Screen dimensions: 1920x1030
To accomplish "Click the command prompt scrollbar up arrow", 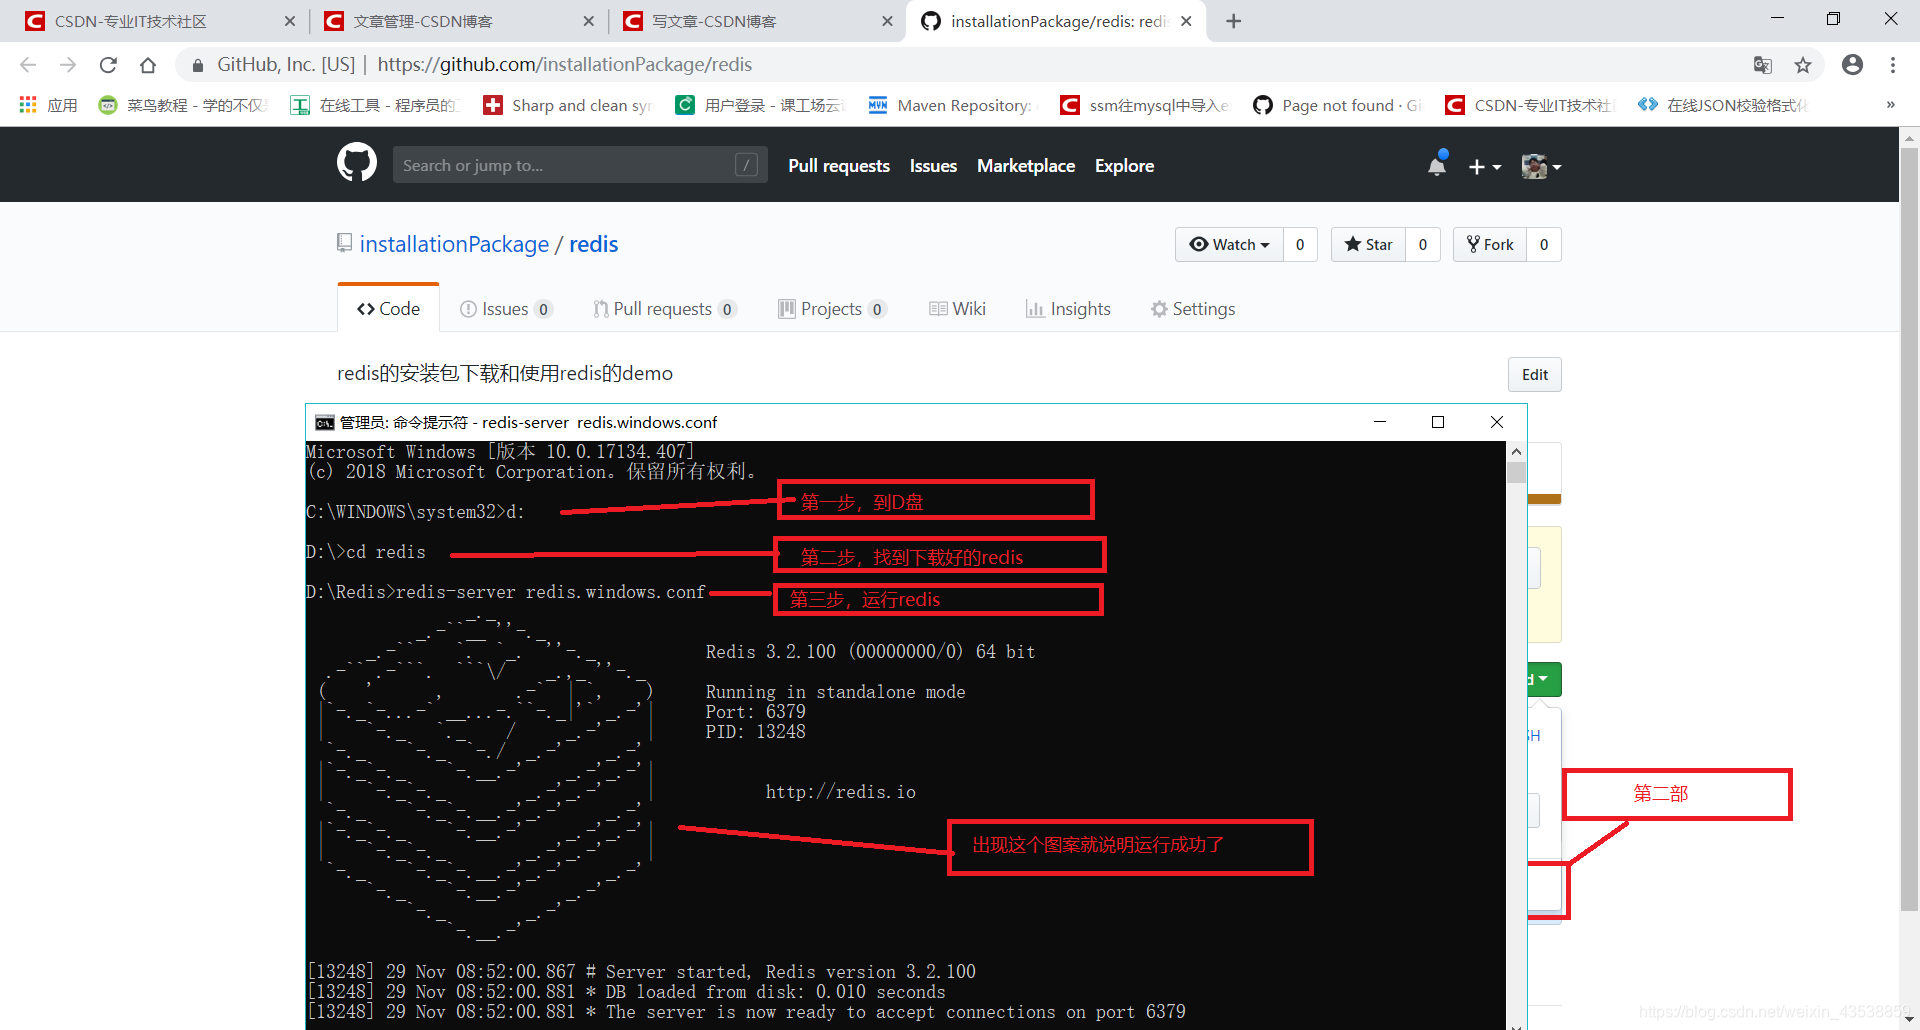I will (x=1516, y=452).
